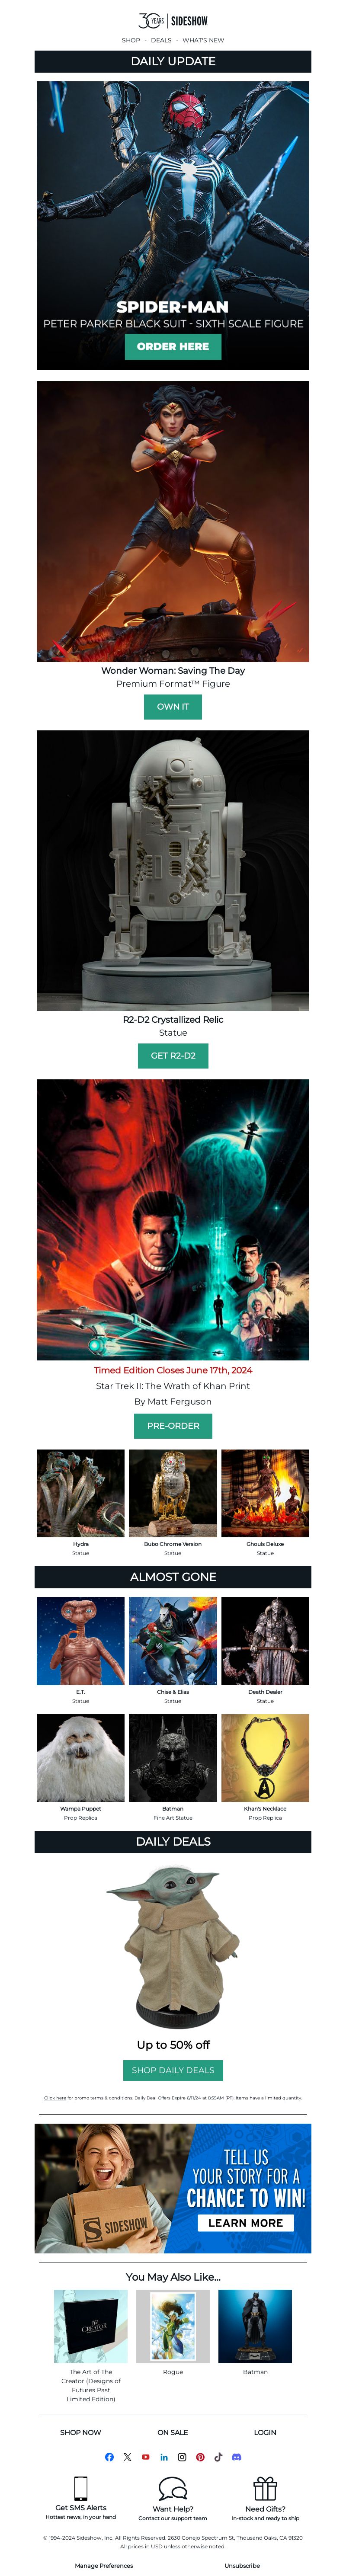Viewport: 346px width, 2576px height.
Task: Open the SHOP menu link in header
Action: [x=131, y=40]
